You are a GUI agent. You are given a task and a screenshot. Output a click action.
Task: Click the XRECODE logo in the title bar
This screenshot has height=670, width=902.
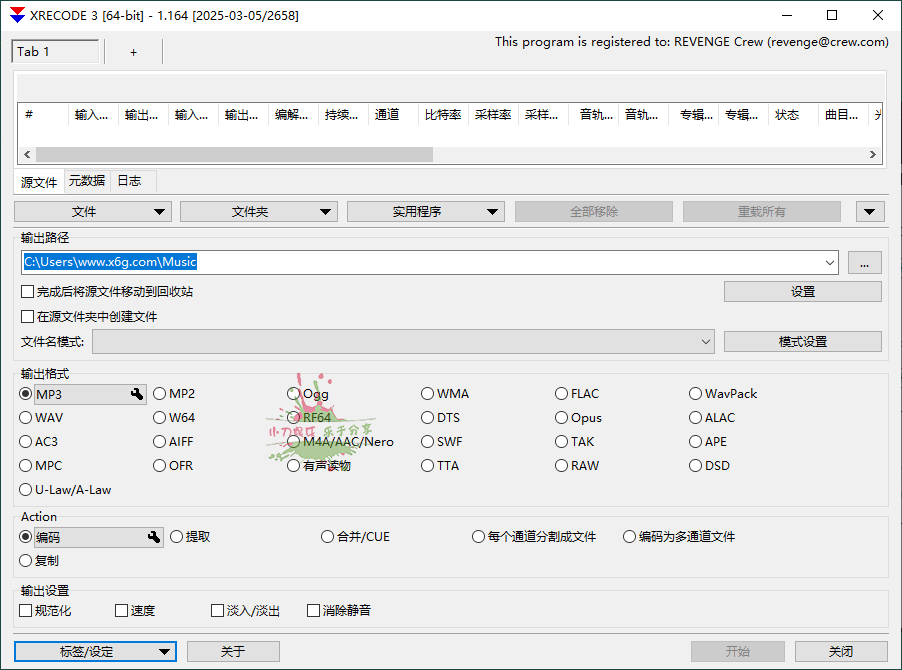pyautogui.click(x=14, y=15)
